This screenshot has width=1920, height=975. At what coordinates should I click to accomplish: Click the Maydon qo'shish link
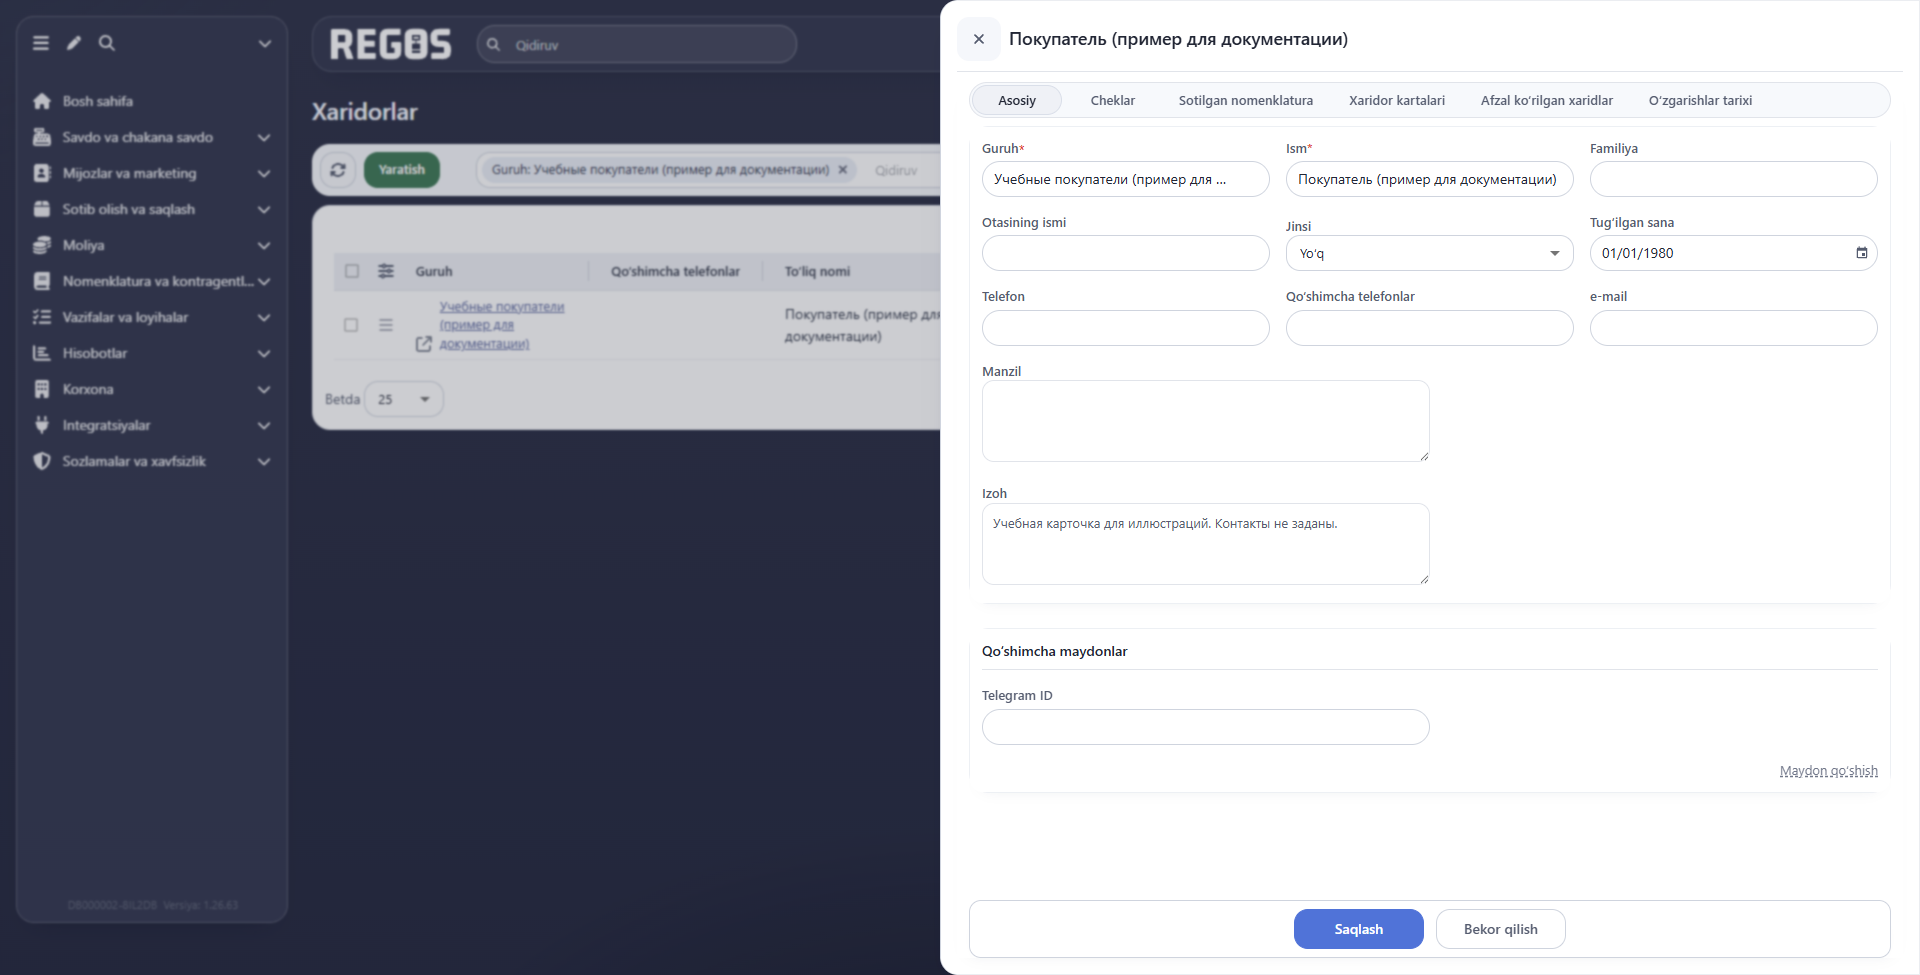tap(1828, 771)
